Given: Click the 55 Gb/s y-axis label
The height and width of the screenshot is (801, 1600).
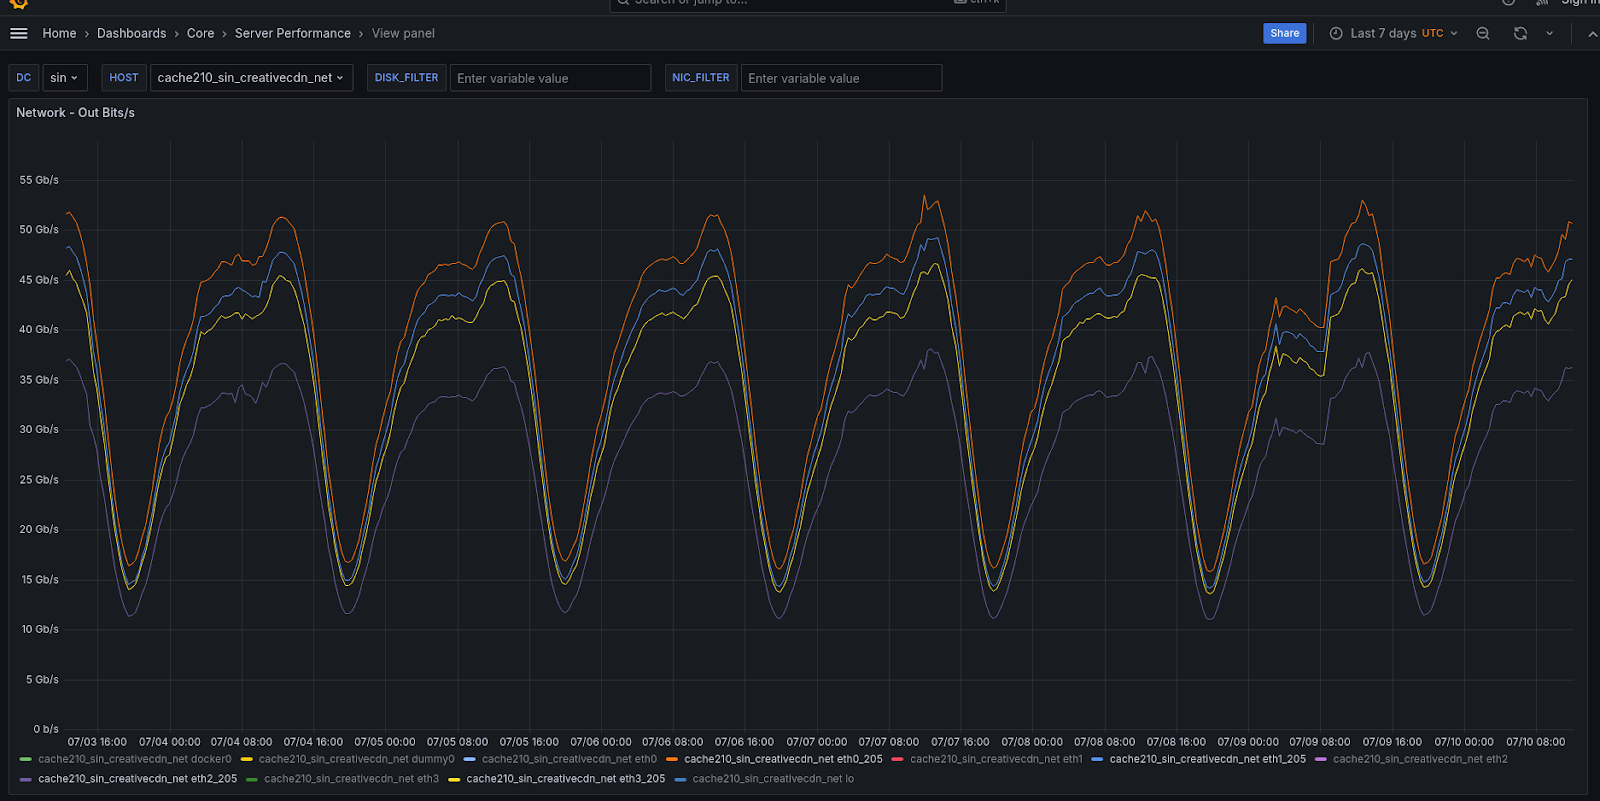Looking at the screenshot, I should [x=39, y=180].
